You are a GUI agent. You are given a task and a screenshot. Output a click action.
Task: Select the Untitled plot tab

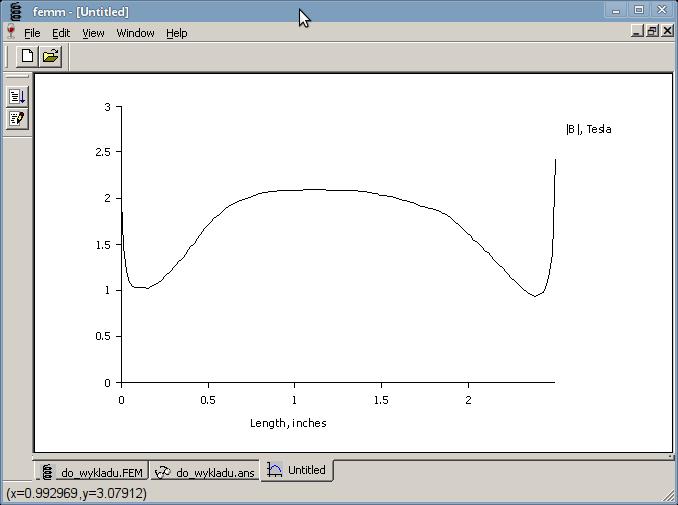297,470
